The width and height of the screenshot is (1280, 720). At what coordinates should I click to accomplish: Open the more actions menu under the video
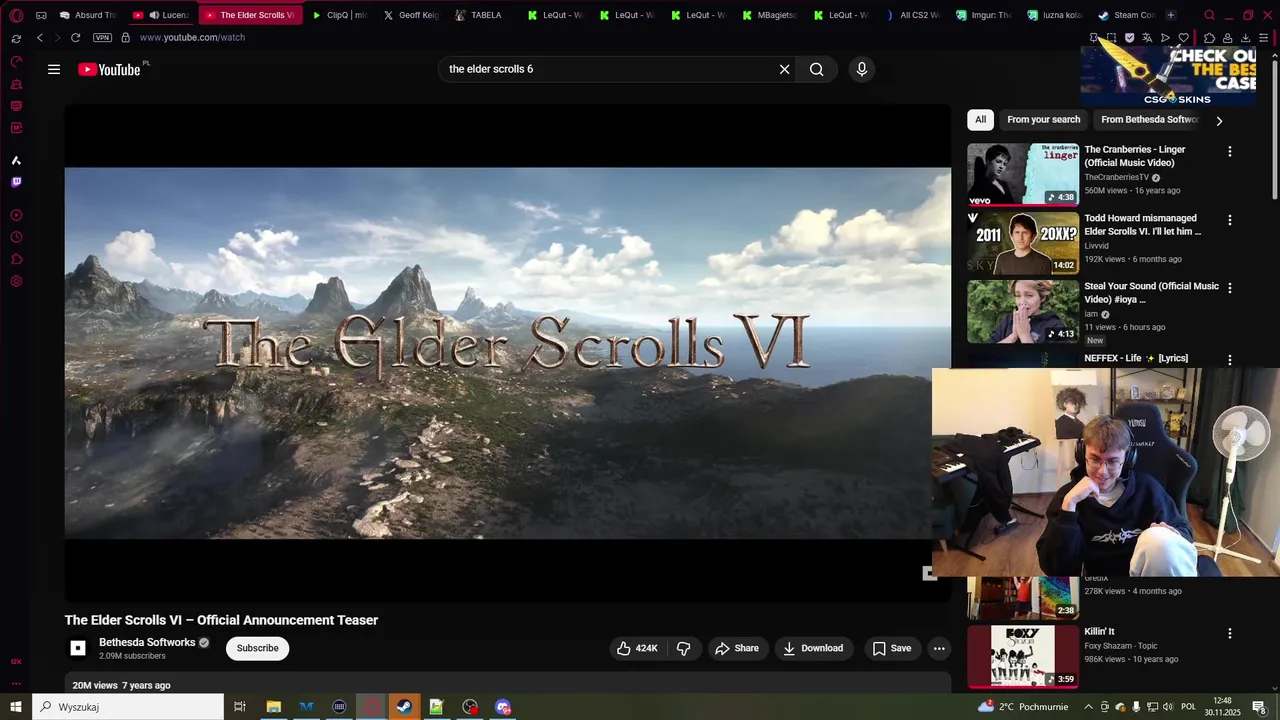click(939, 648)
